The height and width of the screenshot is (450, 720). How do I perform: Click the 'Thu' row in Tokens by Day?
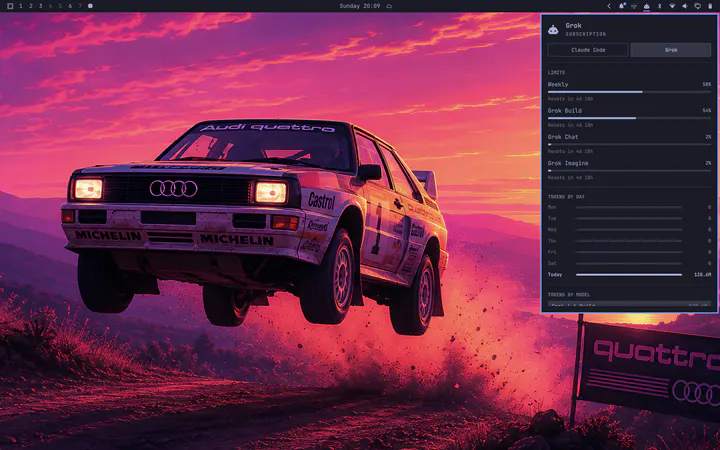(629, 241)
